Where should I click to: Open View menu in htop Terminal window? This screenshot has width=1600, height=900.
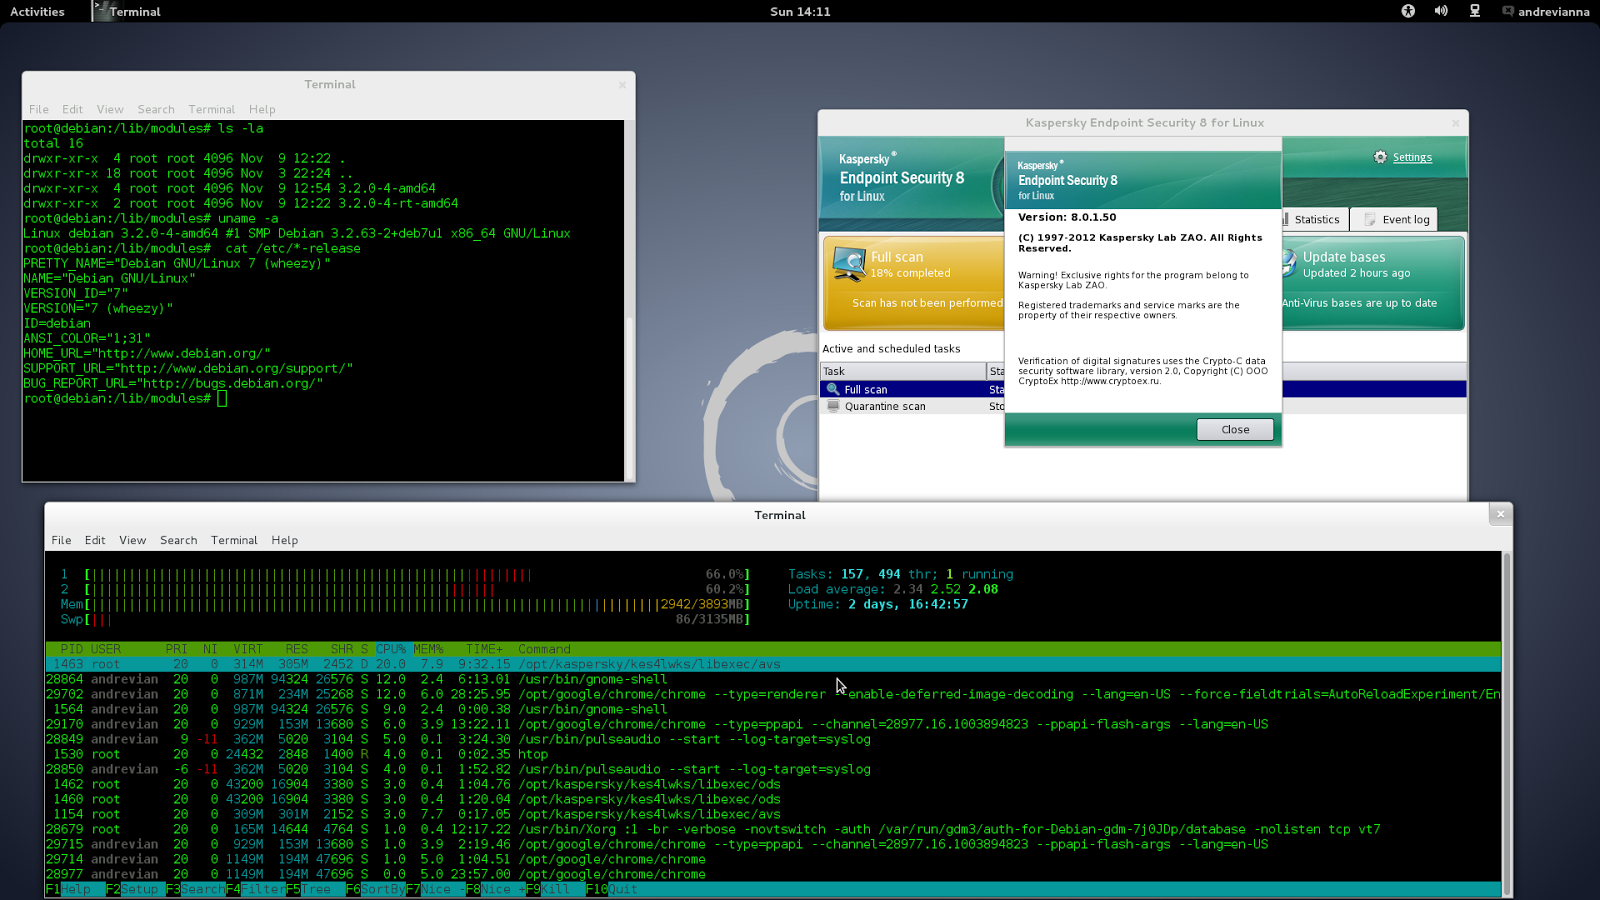(132, 540)
